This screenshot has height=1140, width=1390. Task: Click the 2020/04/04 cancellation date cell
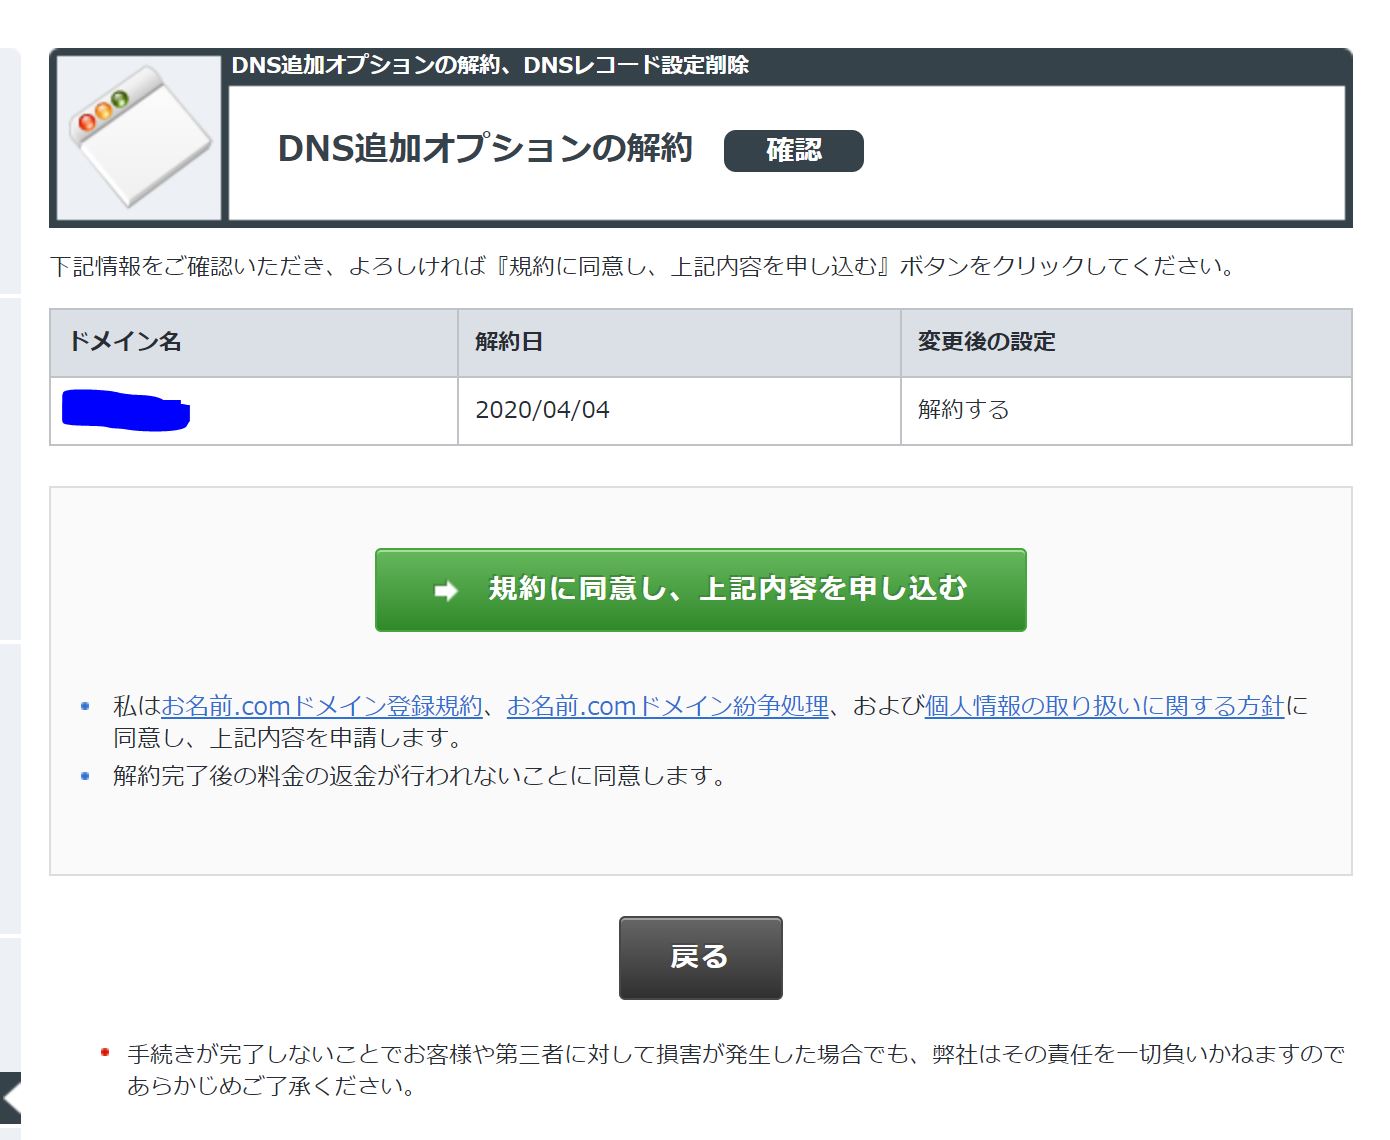pos(542,410)
